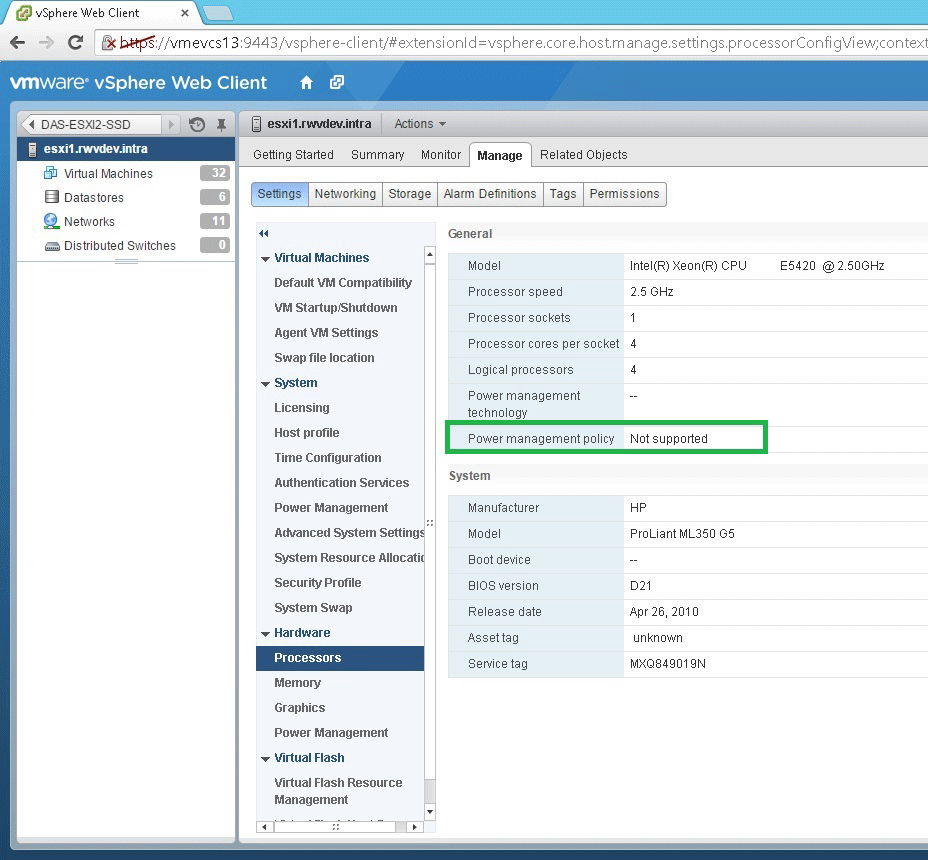Collapse the settings list with double-arrow icon
This screenshot has height=860, width=928.
(x=264, y=234)
